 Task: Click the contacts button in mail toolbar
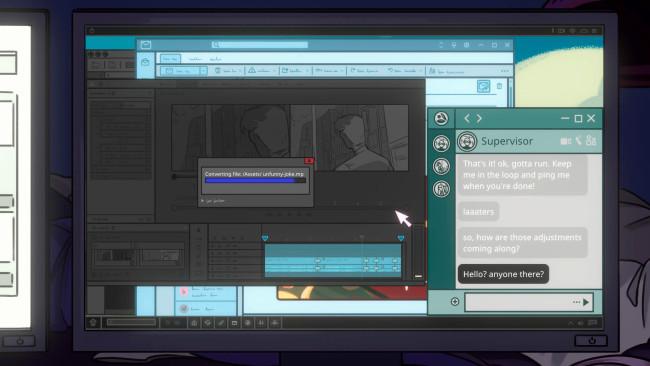pos(446,71)
